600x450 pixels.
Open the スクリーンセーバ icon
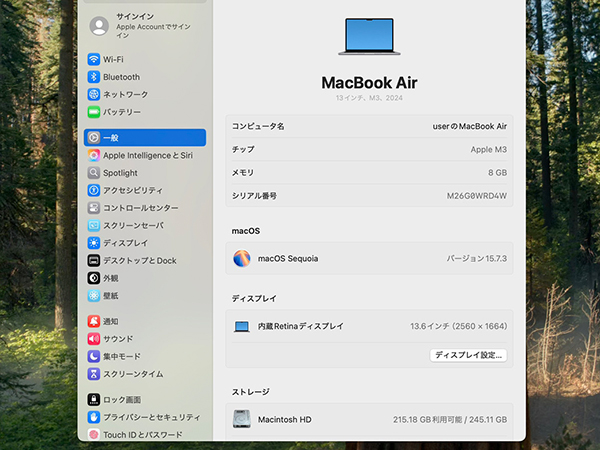[94, 225]
